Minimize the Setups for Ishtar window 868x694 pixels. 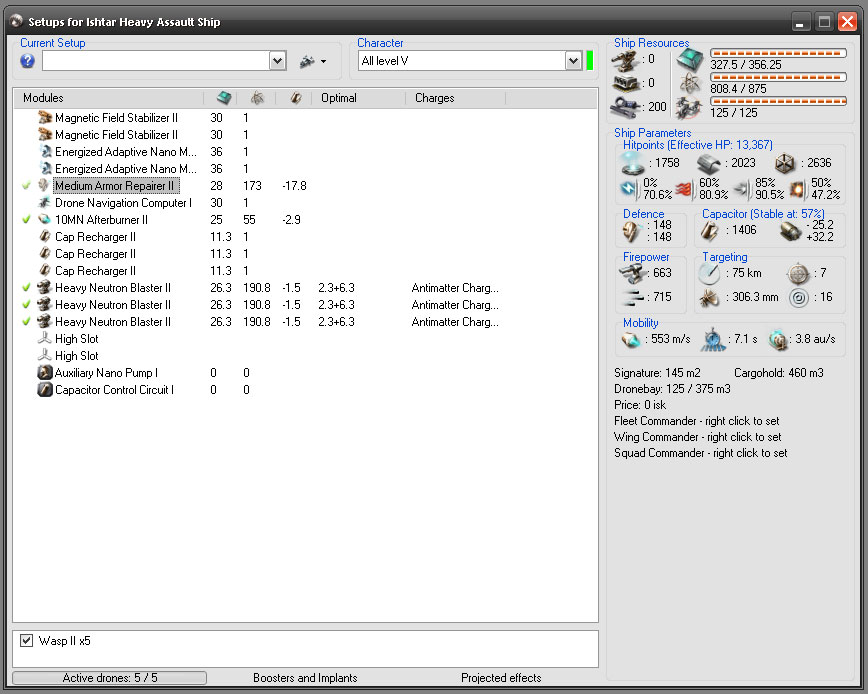click(799, 22)
